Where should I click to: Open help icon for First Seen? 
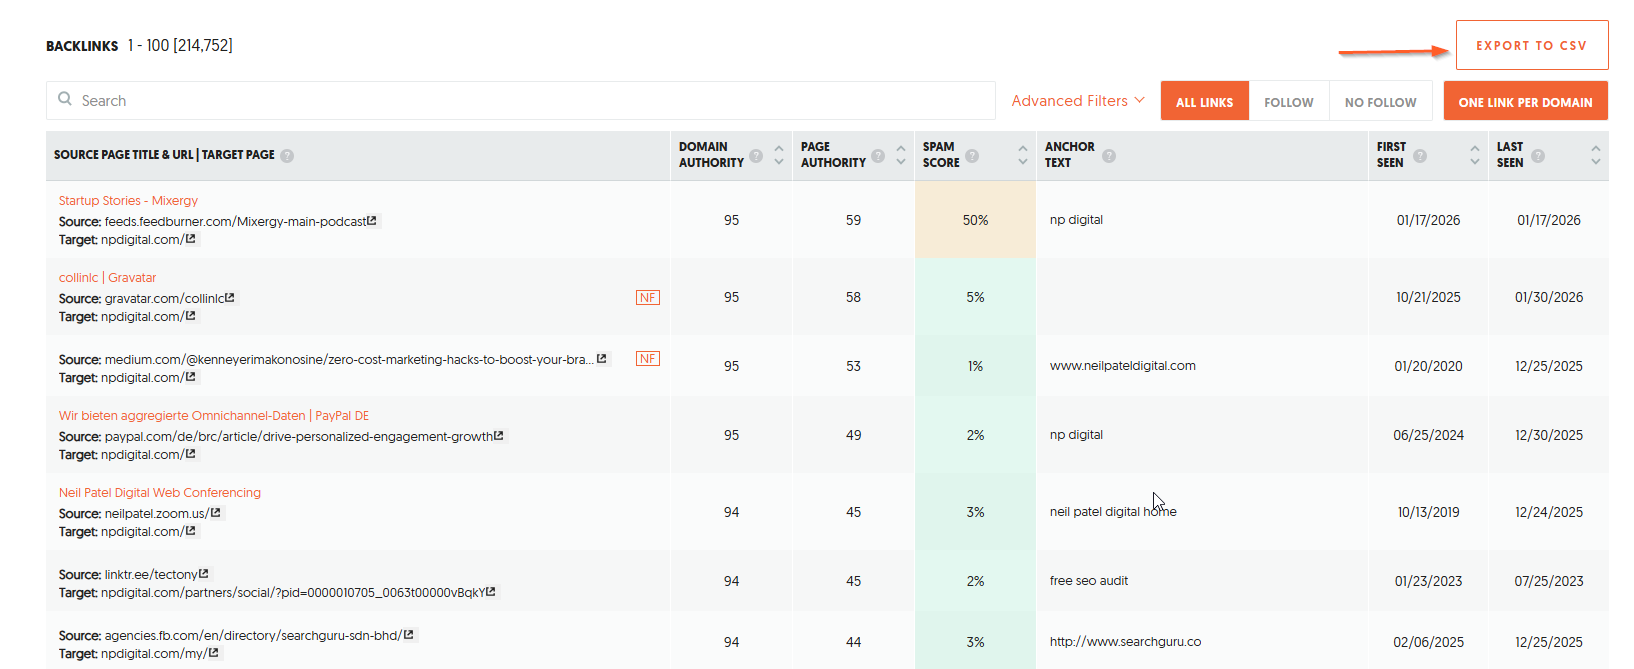(1420, 156)
